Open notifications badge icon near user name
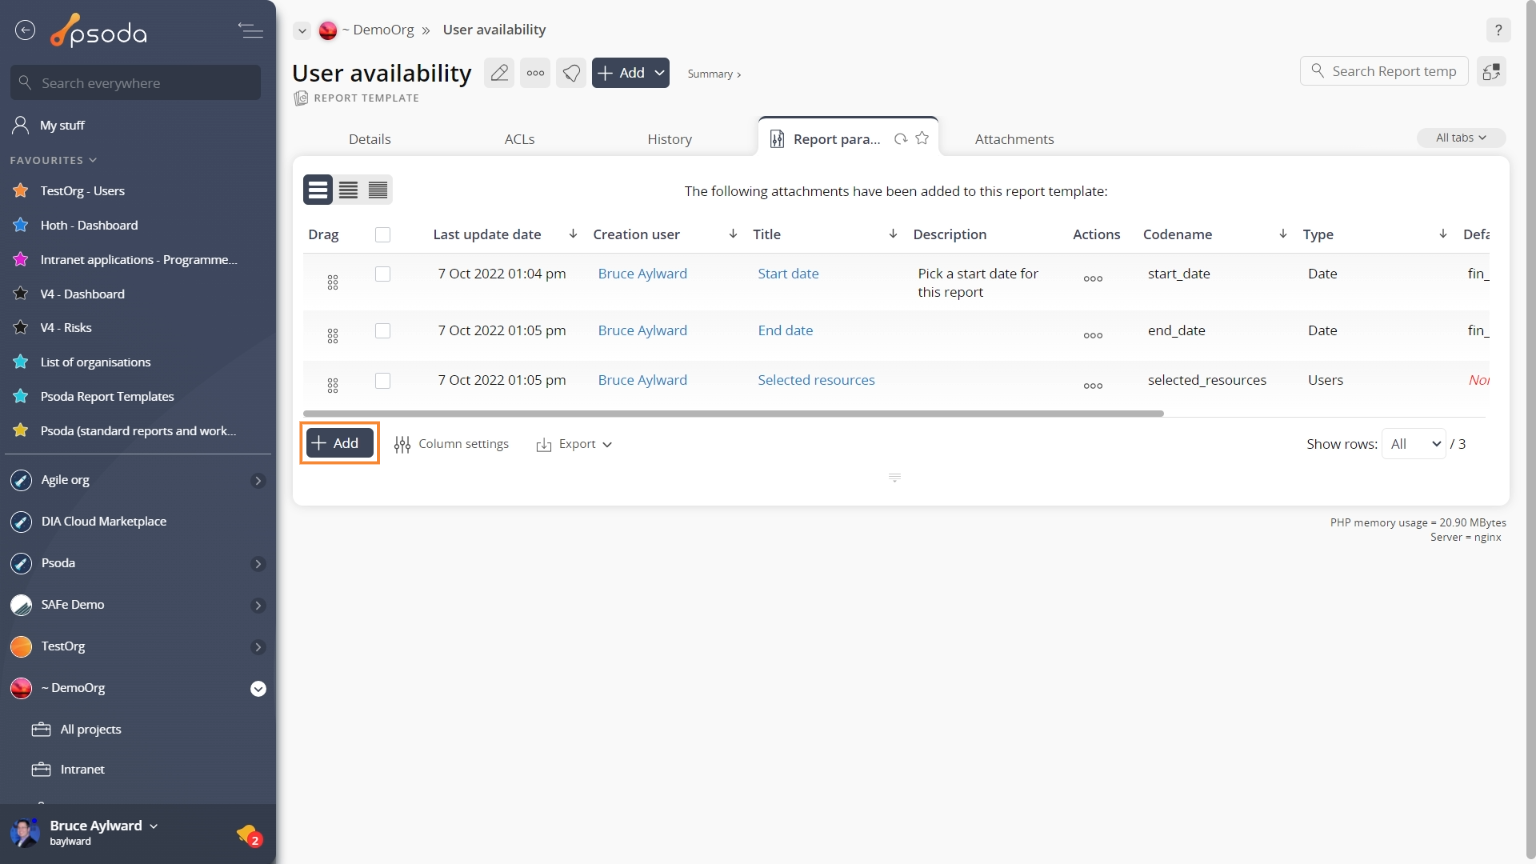This screenshot has width=1536, height=864. (248, 834)
